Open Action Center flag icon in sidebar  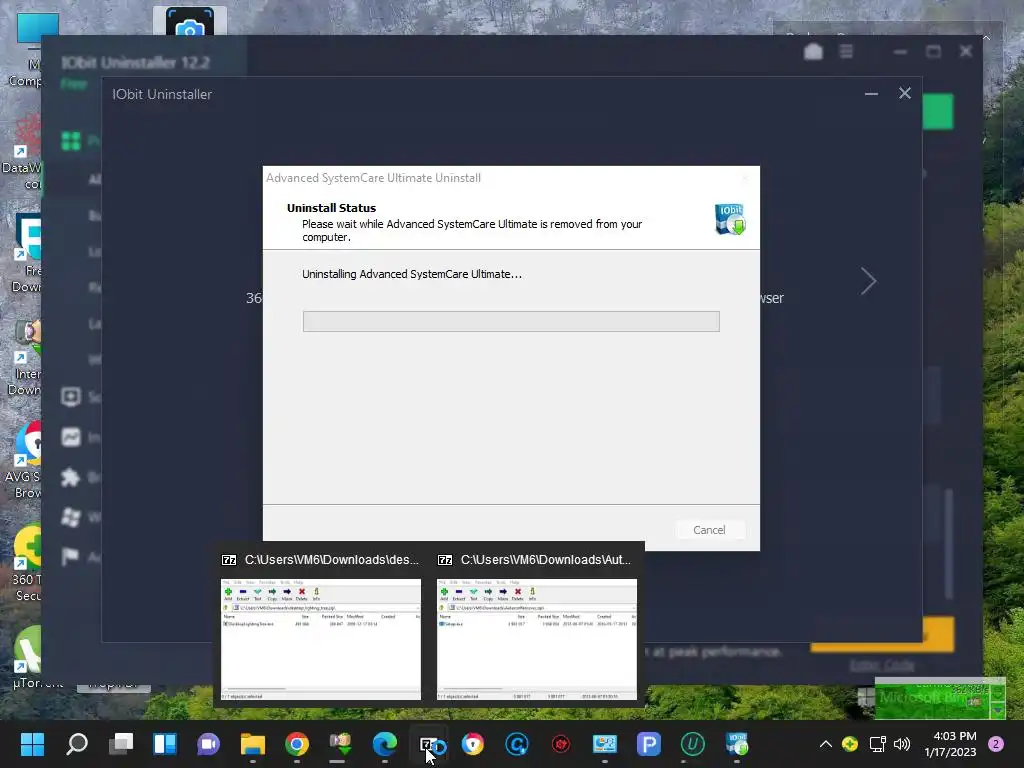pyautogui.click(x=71, y=556)
